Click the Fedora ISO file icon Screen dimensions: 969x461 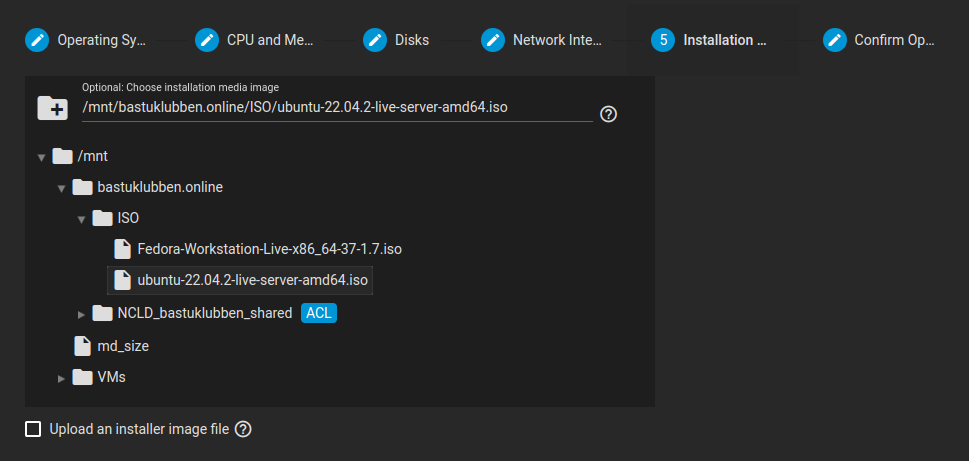coord(123,250)
